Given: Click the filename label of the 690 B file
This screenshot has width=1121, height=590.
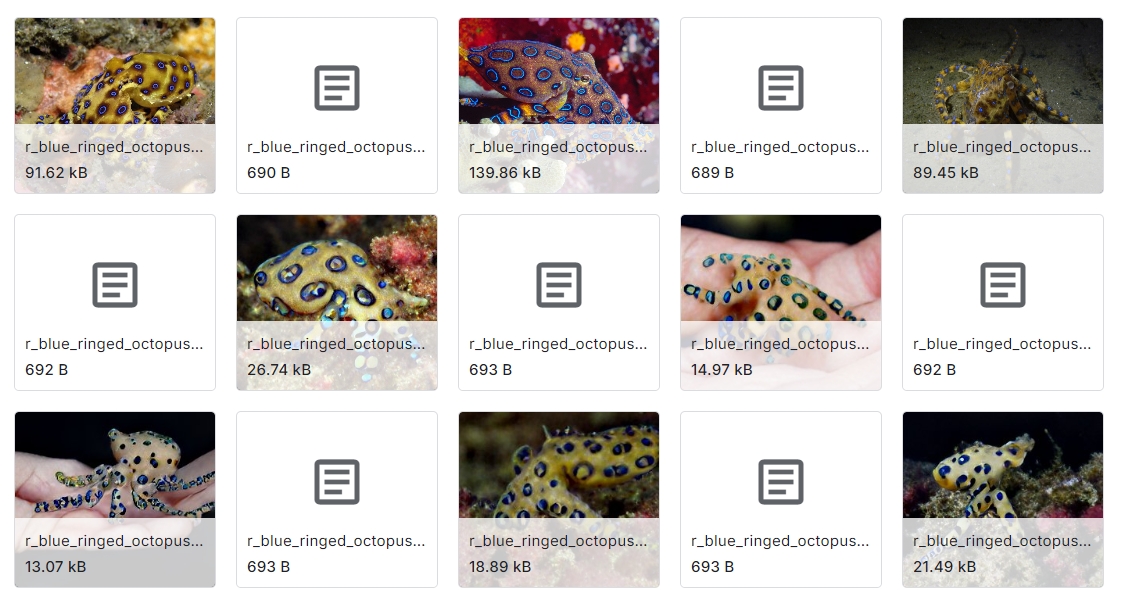Looking at the screenshot, I should 336,147.
